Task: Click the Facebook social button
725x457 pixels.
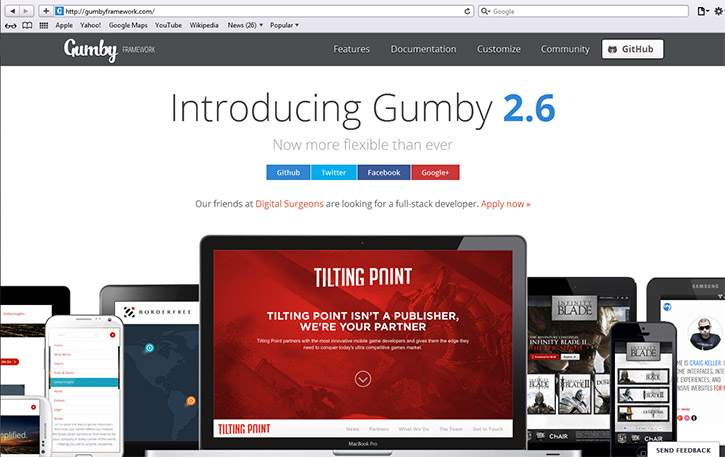Action: [x=384, y=173]
